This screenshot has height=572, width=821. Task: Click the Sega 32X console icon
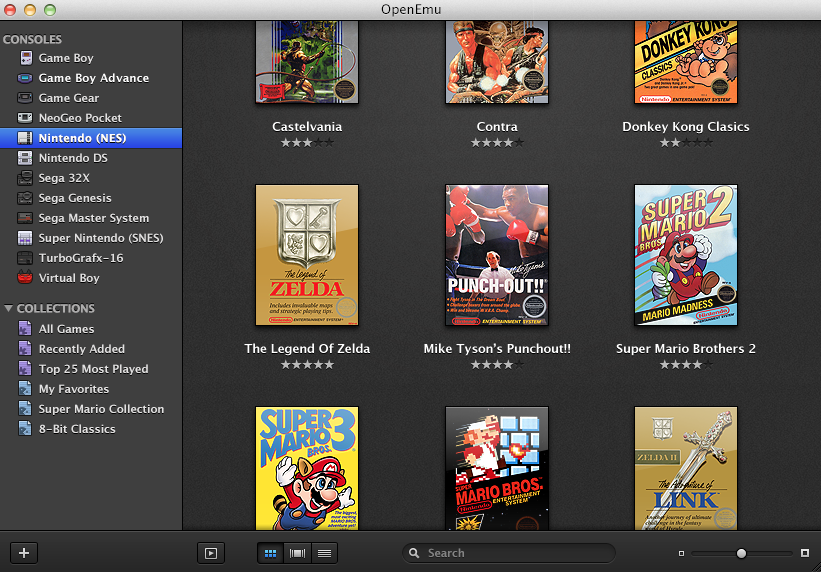25,178
